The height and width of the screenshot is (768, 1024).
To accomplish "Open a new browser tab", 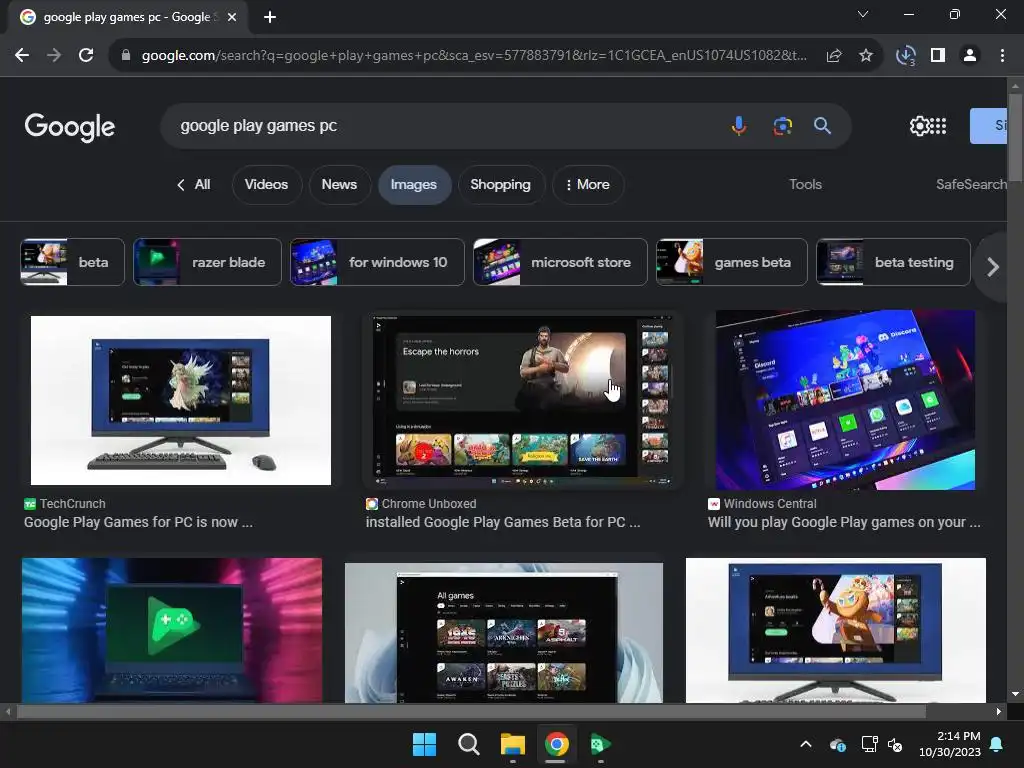I will pos(270,17).
